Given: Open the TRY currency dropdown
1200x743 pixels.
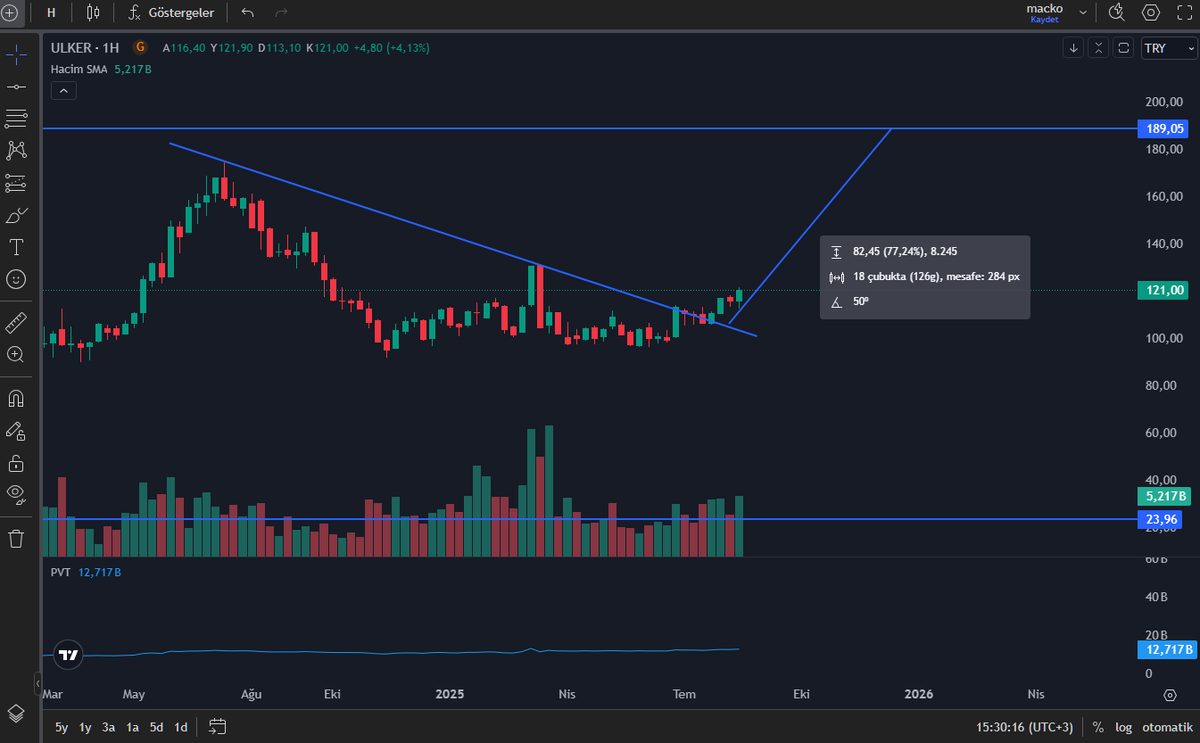Looking at the screenshot, I should tap(1168, 47).
